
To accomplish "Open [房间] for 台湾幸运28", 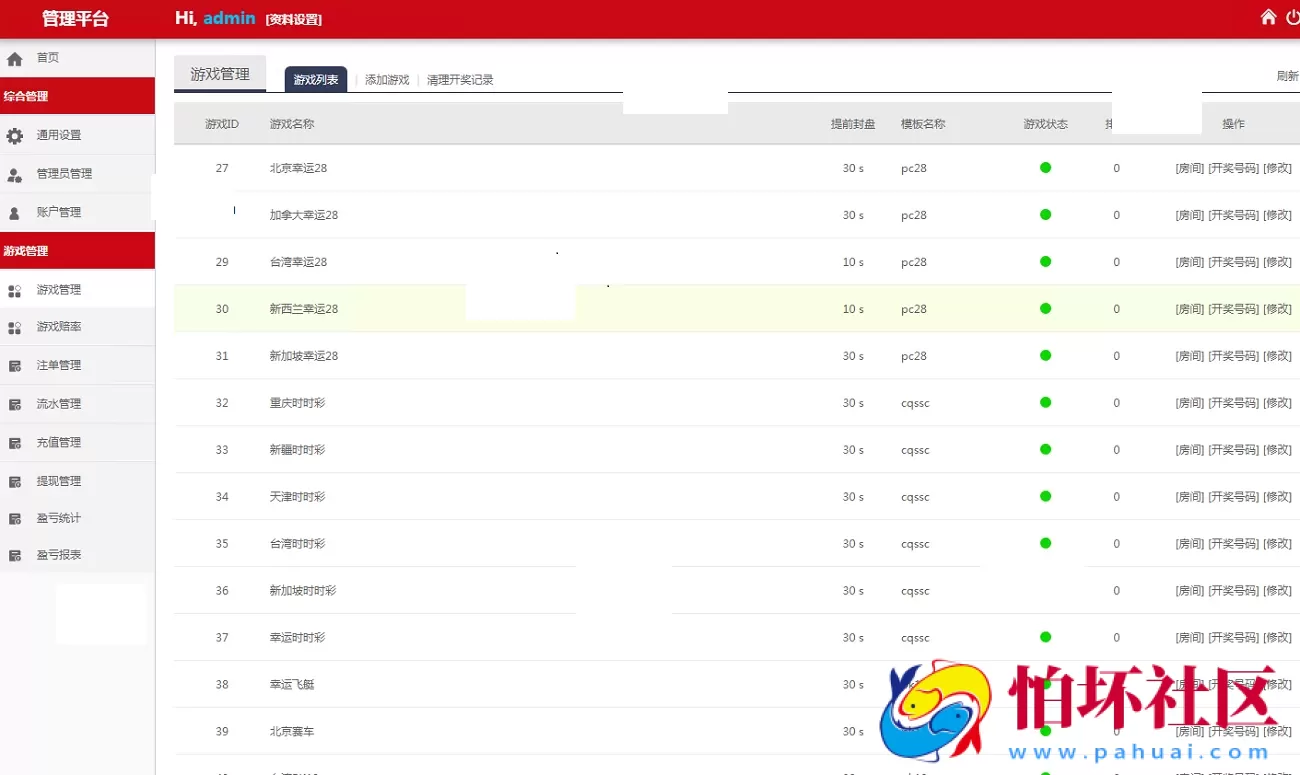I will (1189, 262).
